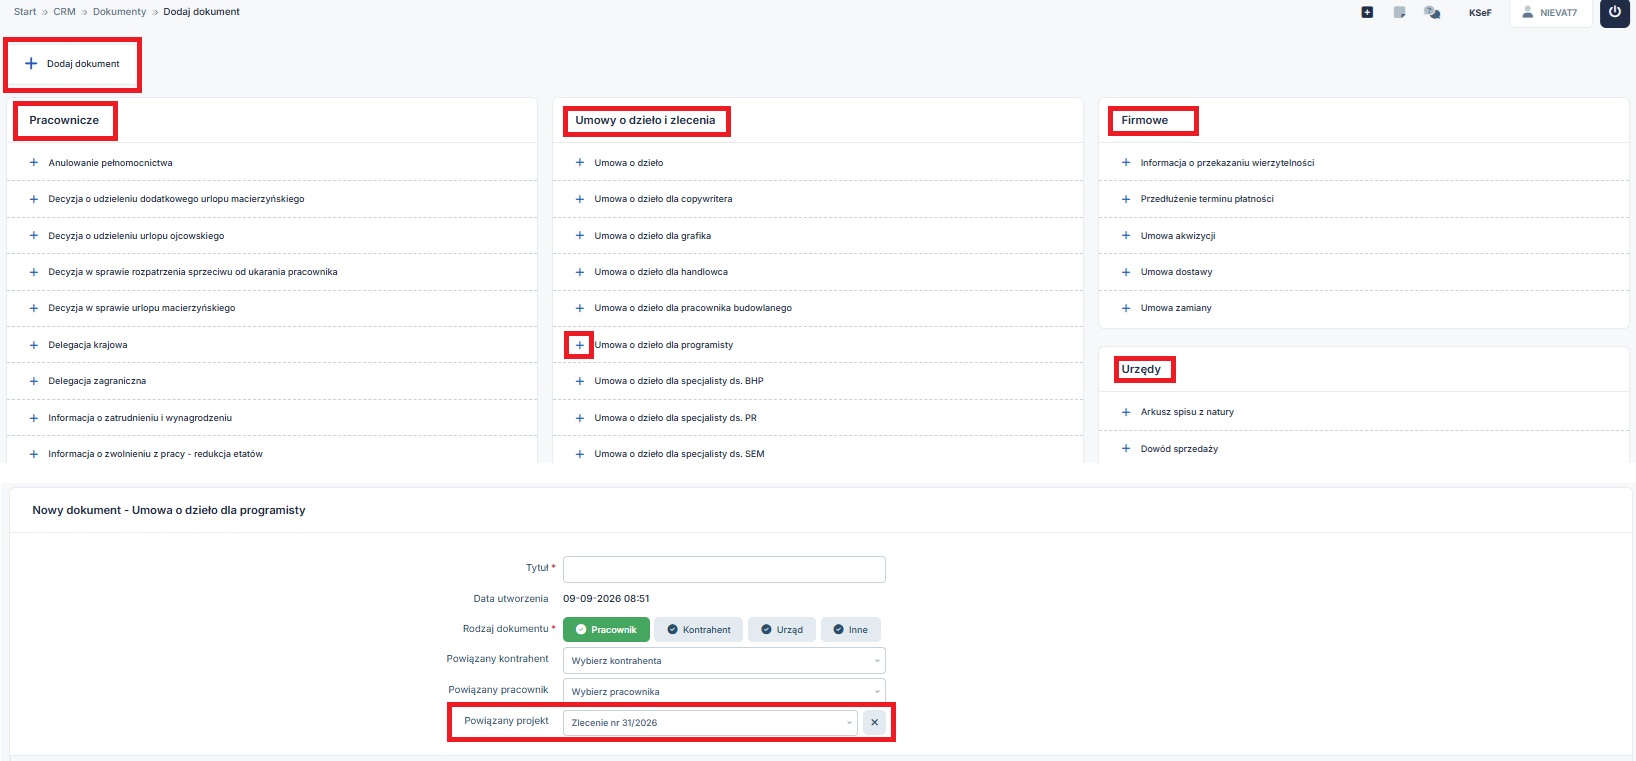Click plus icon beside Umowa o dzieło dla programisty

click(579, 345)
